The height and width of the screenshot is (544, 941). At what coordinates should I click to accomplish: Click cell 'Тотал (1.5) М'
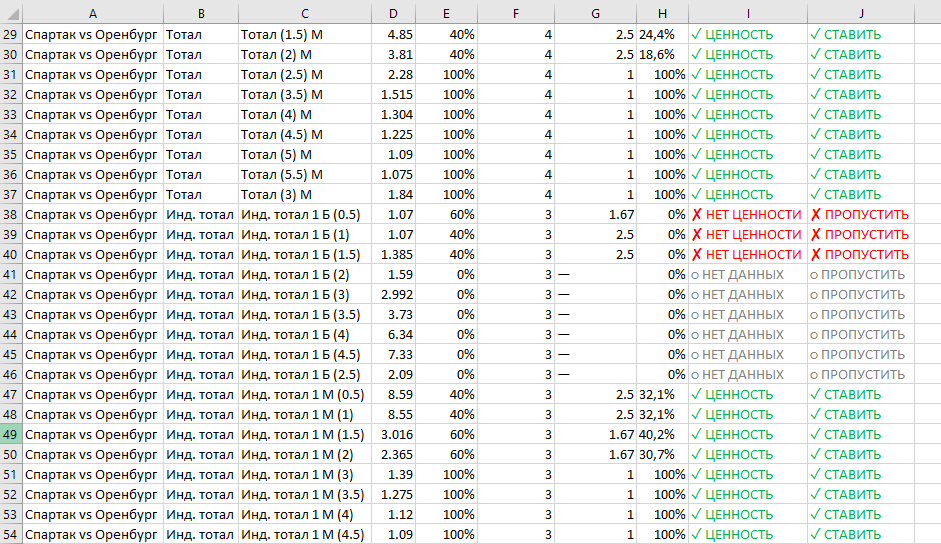[282, 34]
